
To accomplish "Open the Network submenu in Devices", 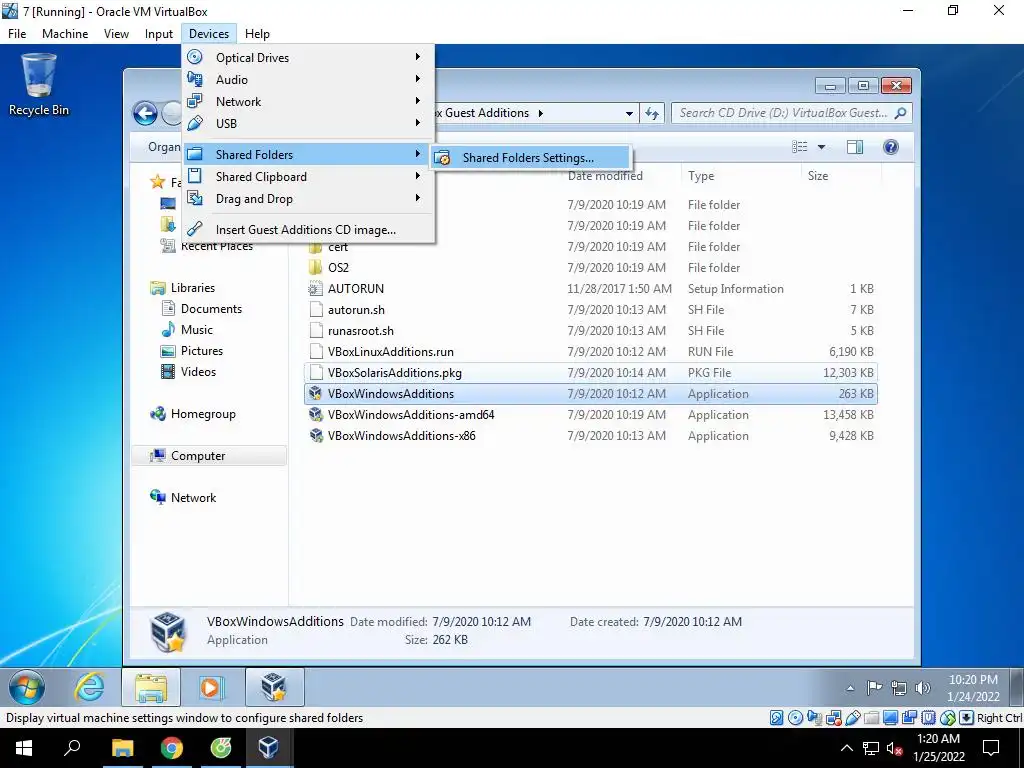I will tap(308, 101).
